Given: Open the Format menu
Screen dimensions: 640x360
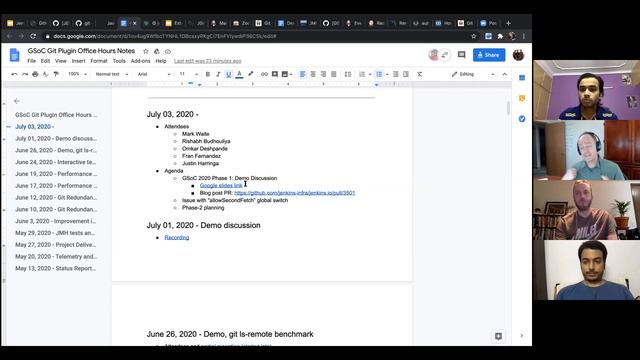Looking at the screenshot, I should point(99,61).
